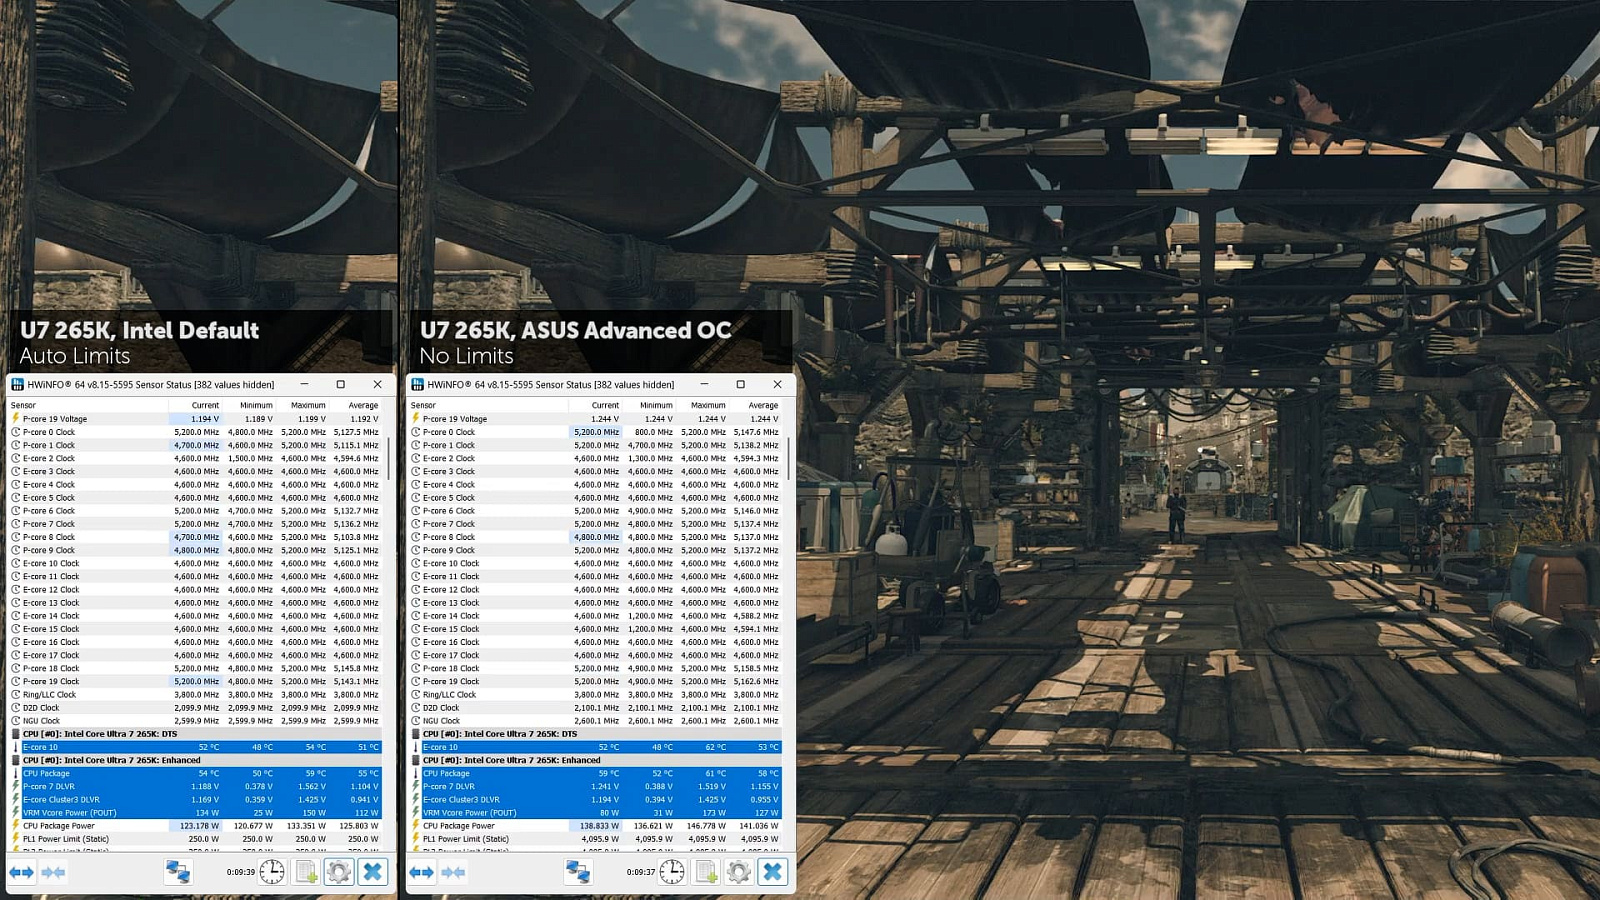
Task: Select P-core 0 Clock row in left window
Action: [x=195, y=432]
